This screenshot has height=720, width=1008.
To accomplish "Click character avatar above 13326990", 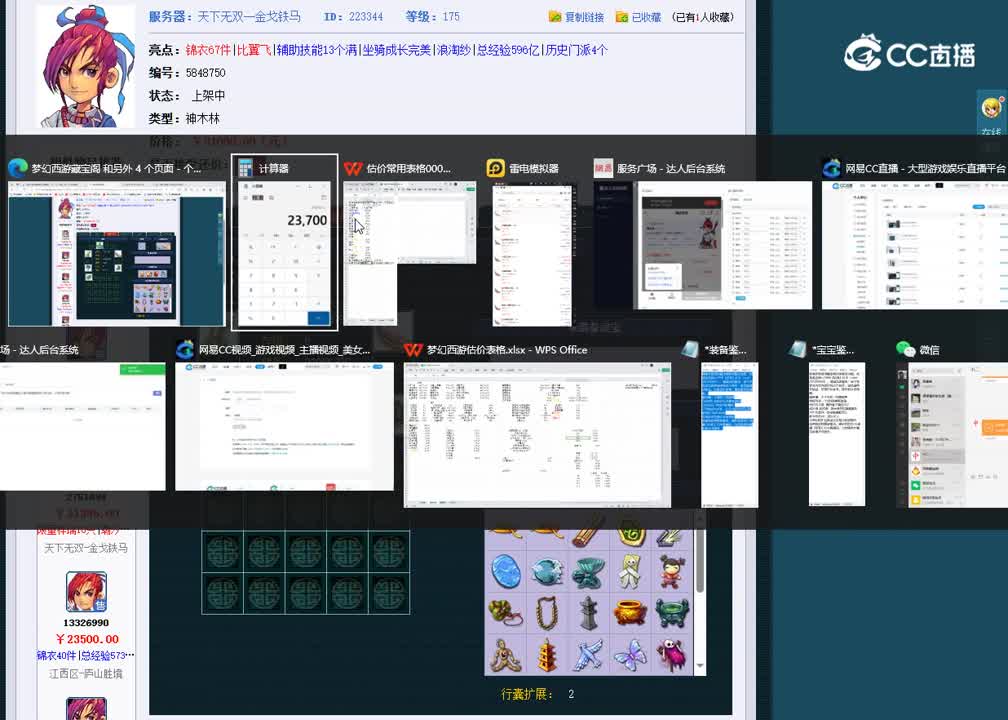I will [x=86, y=591].
